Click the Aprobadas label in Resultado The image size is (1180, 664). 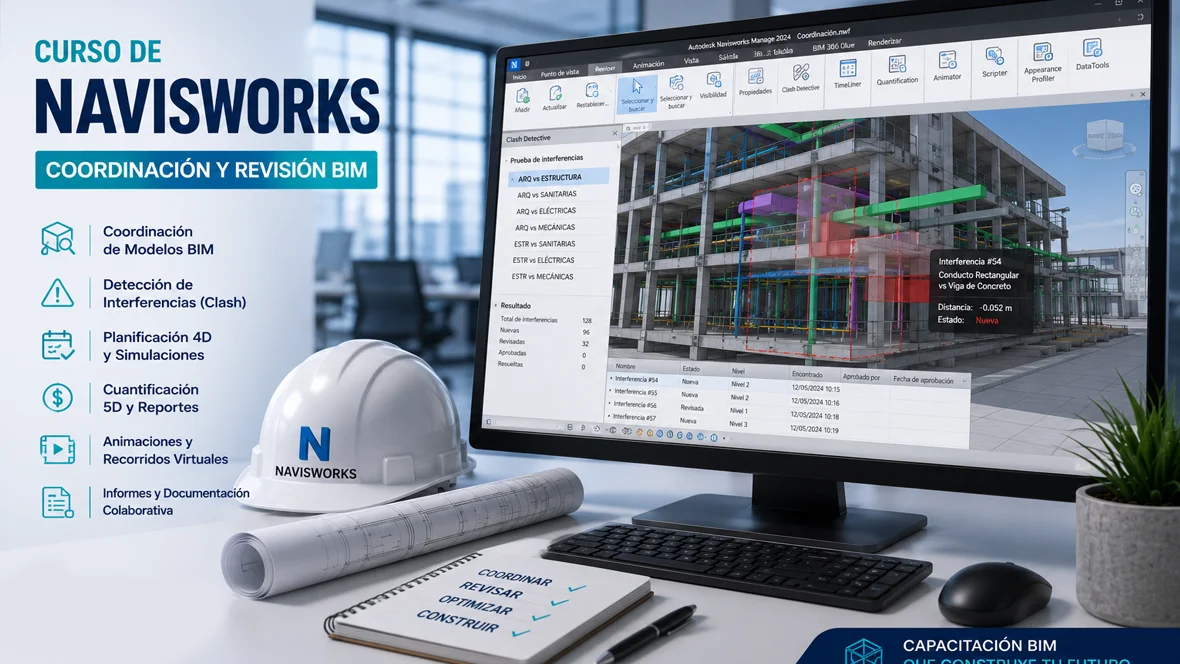(512, 352)
